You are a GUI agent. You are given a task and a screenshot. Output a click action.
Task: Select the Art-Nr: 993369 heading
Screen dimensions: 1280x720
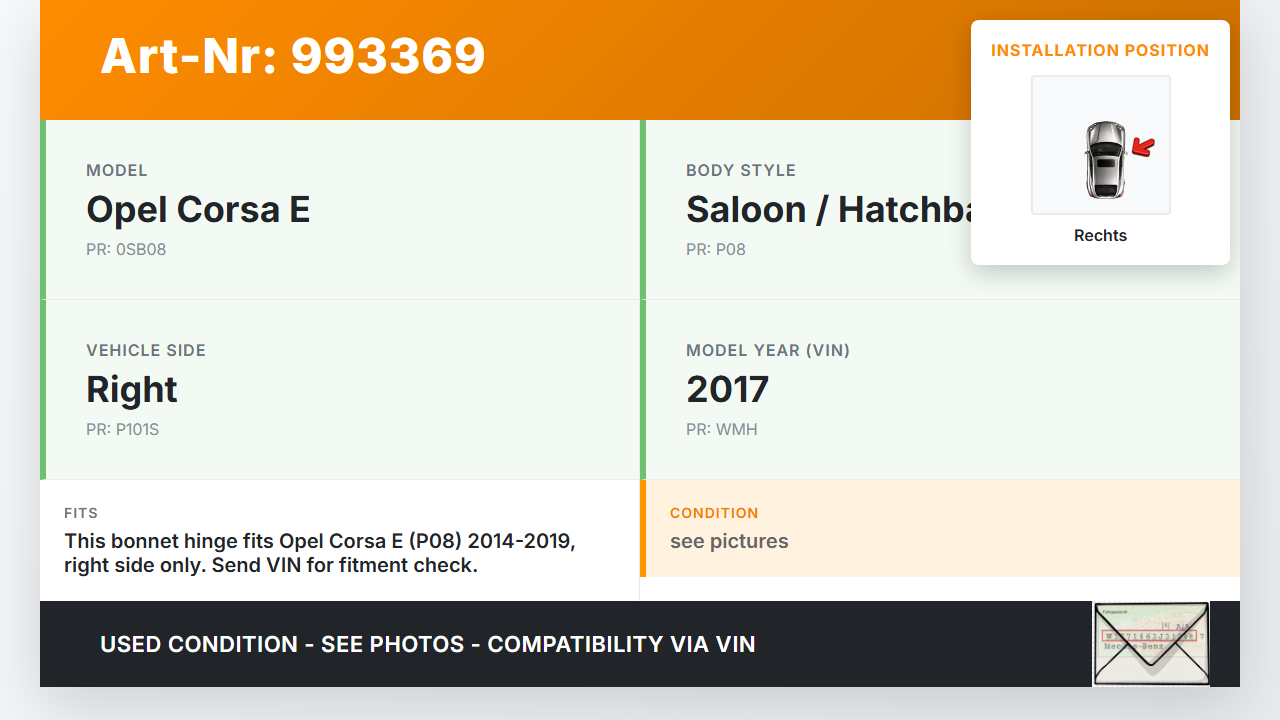292,56
